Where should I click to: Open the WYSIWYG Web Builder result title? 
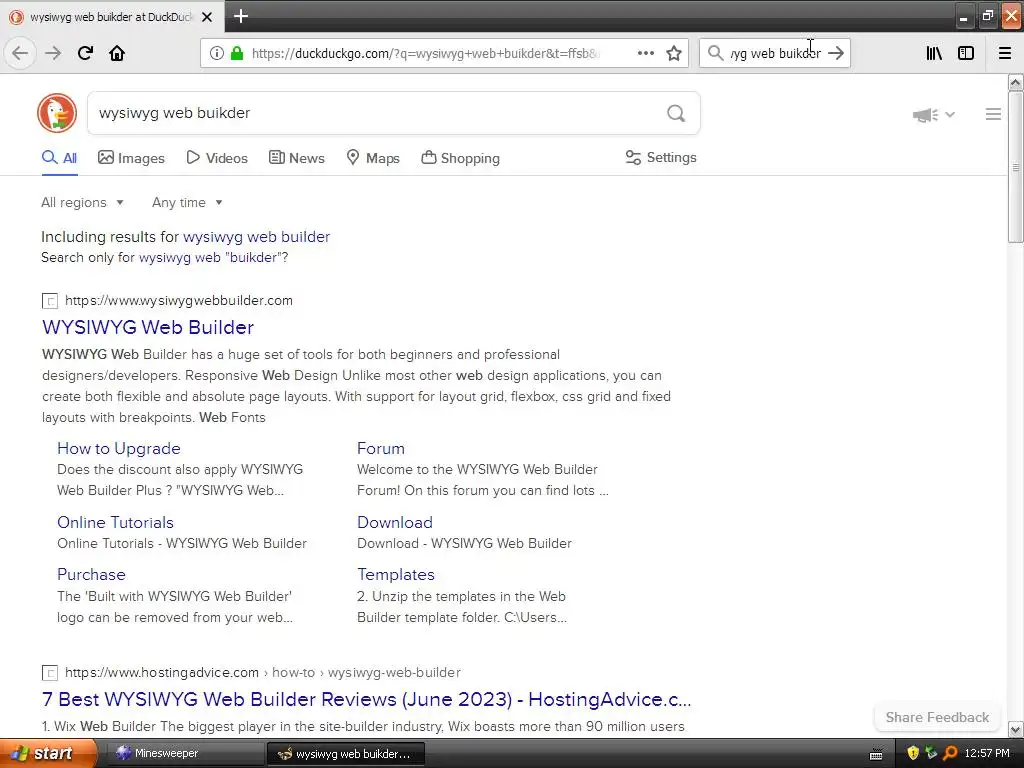pyautogui.click(x=148, y=327)
